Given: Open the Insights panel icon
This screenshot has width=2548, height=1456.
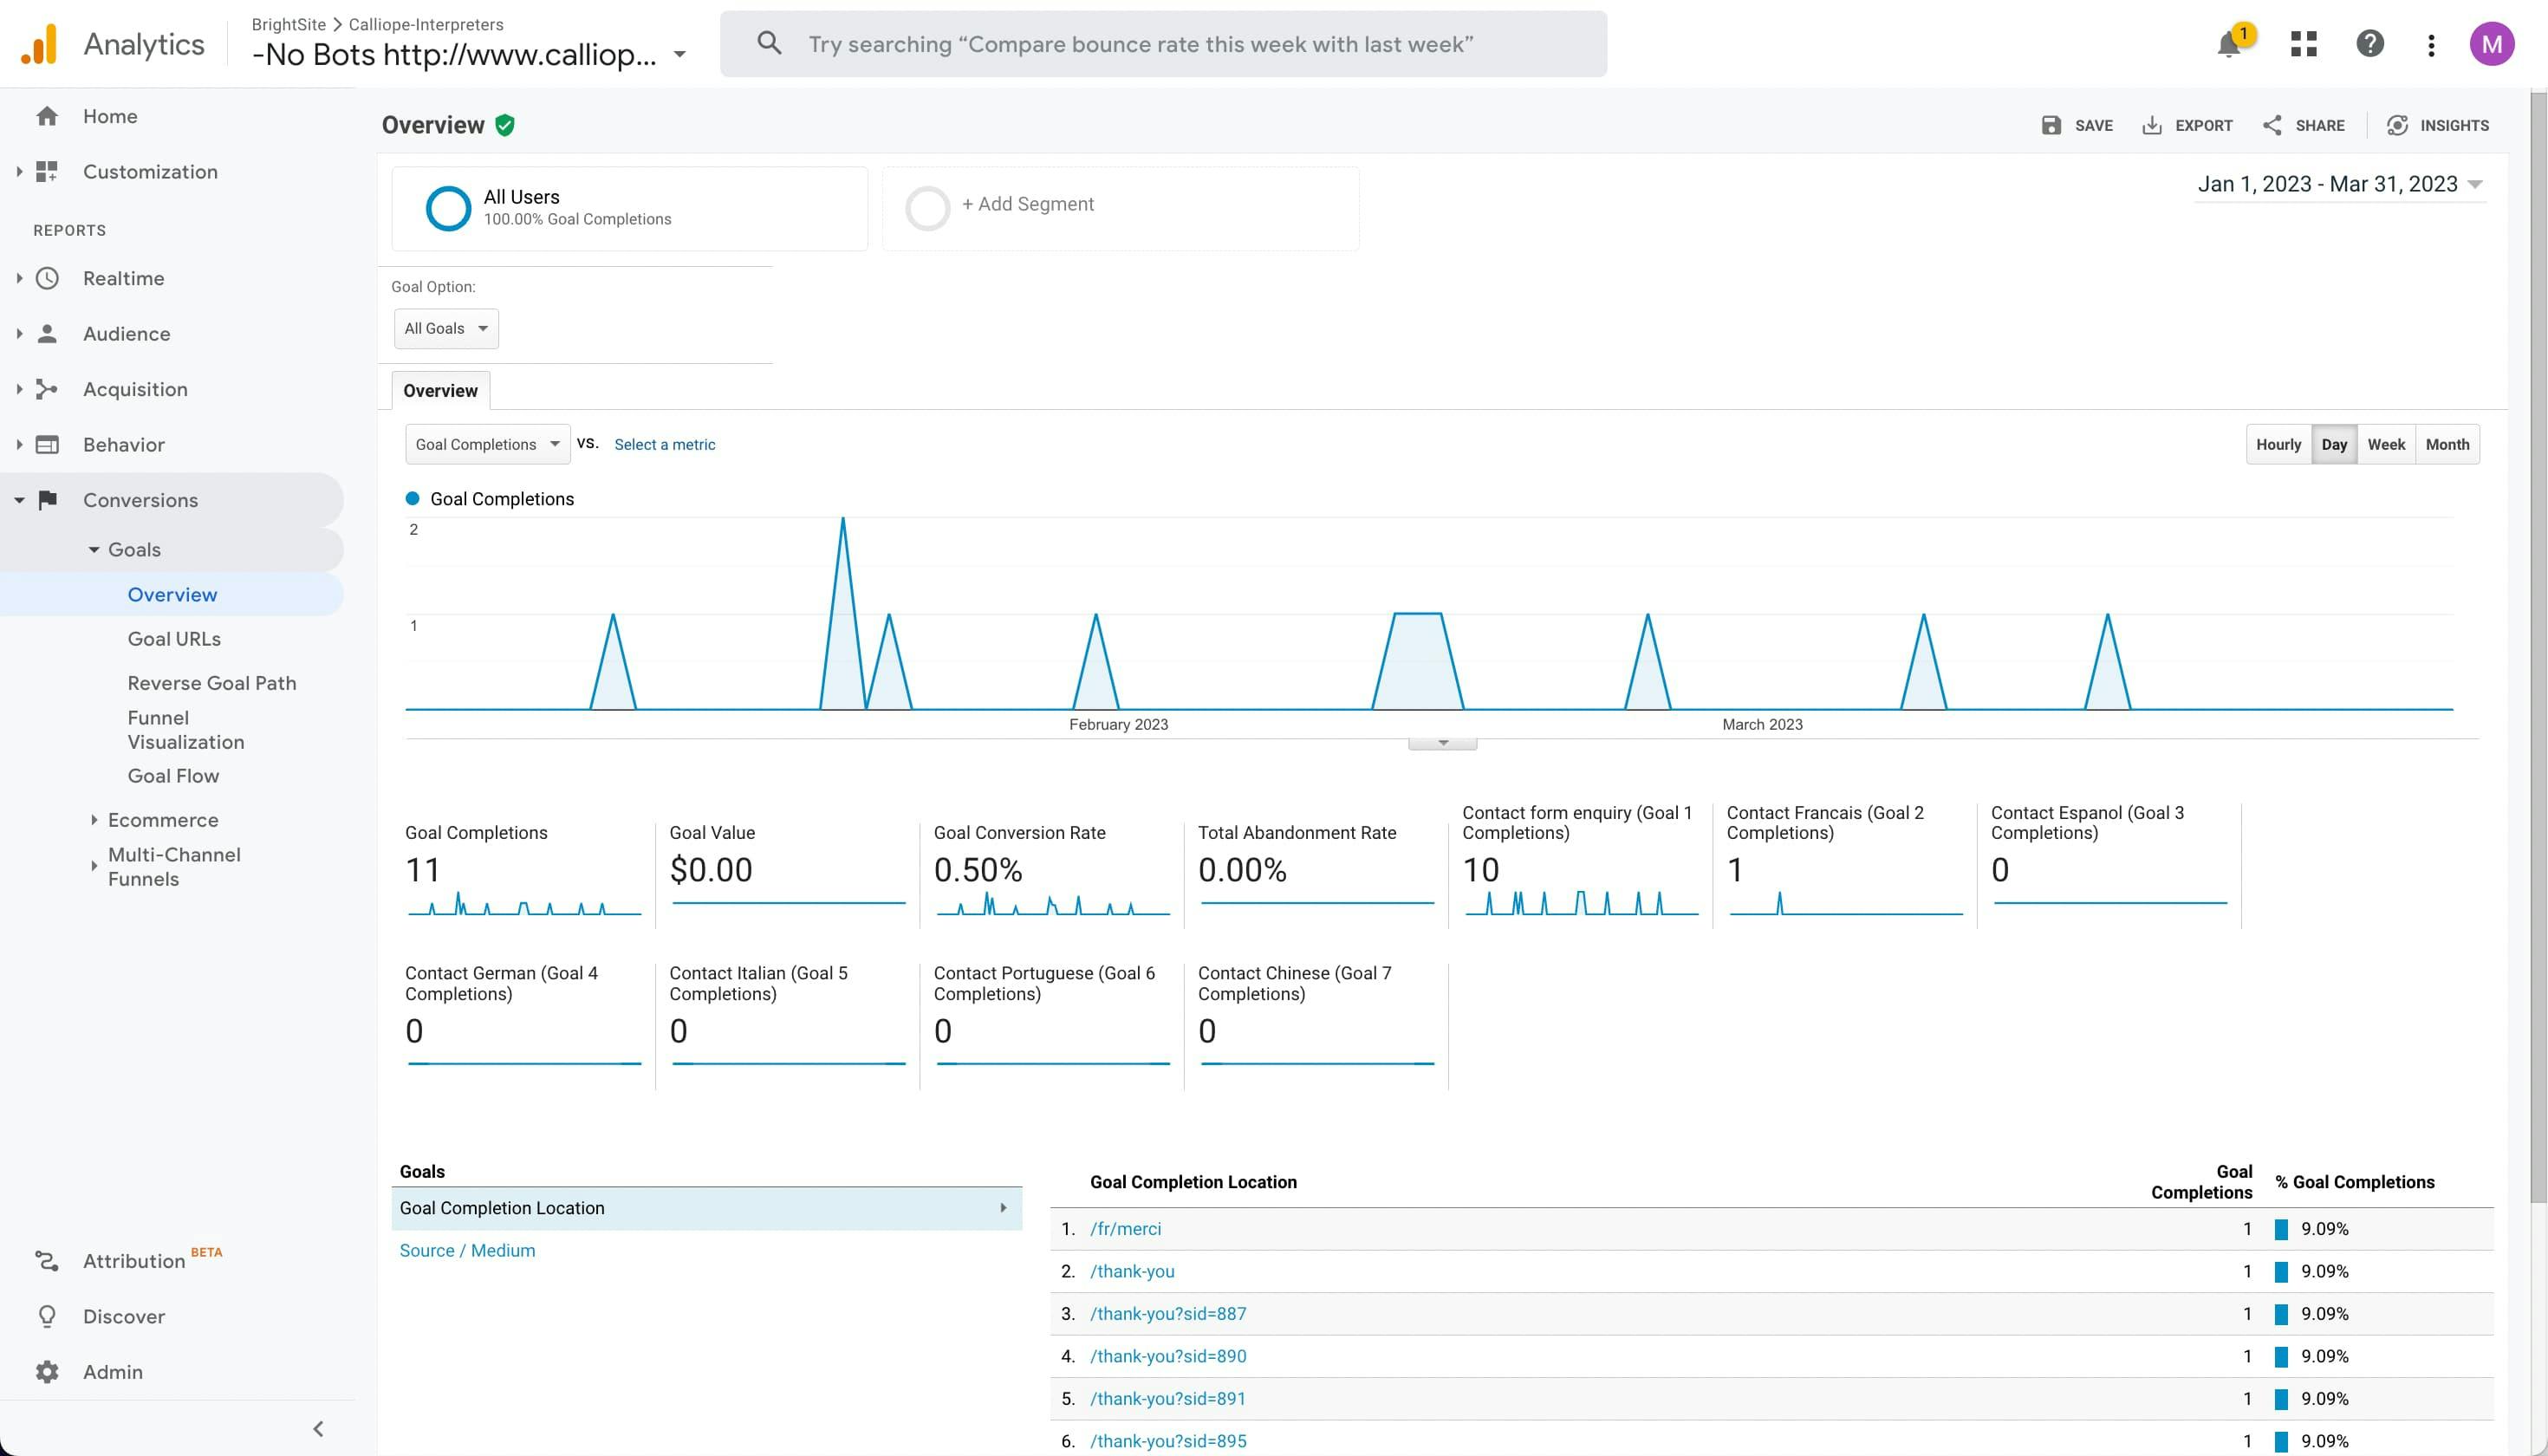Looking at the screenshot, I should coord(2397,125).
